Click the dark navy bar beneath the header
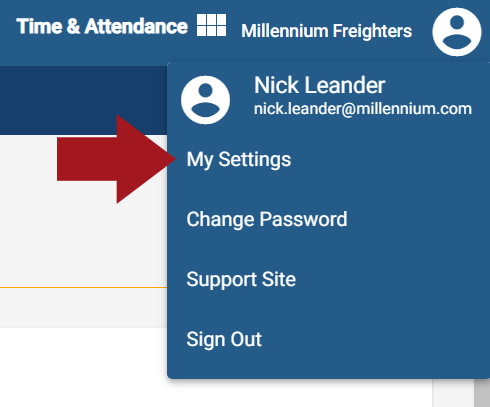 point(83,100)
